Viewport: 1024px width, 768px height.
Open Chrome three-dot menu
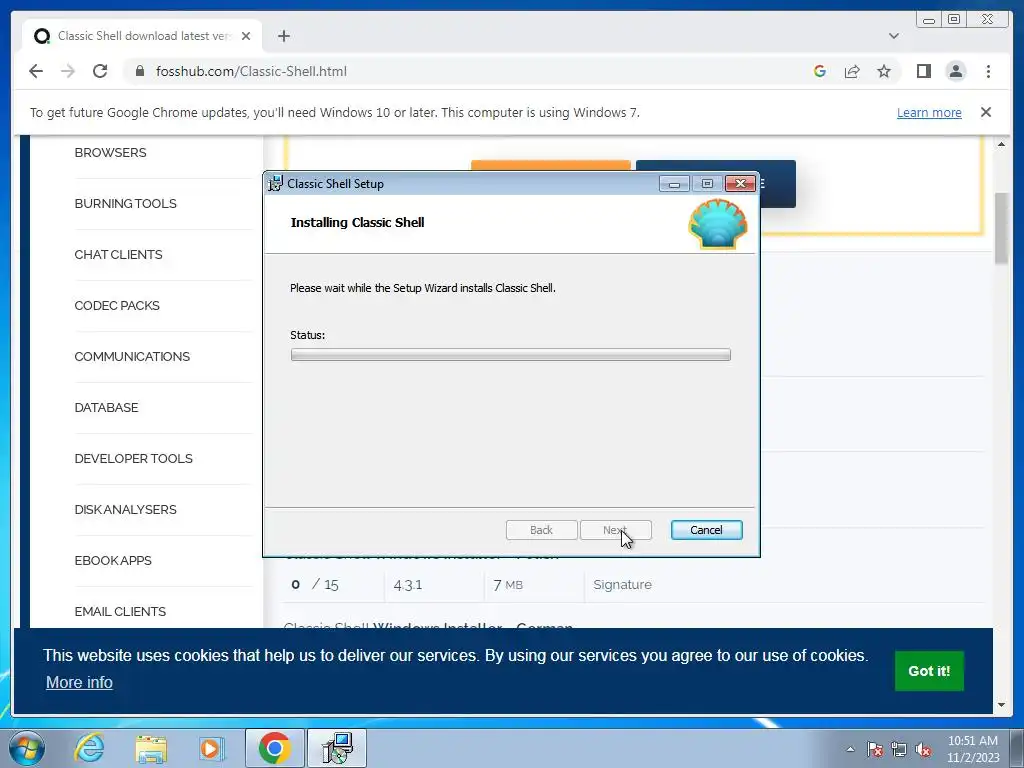coord(988,71)
